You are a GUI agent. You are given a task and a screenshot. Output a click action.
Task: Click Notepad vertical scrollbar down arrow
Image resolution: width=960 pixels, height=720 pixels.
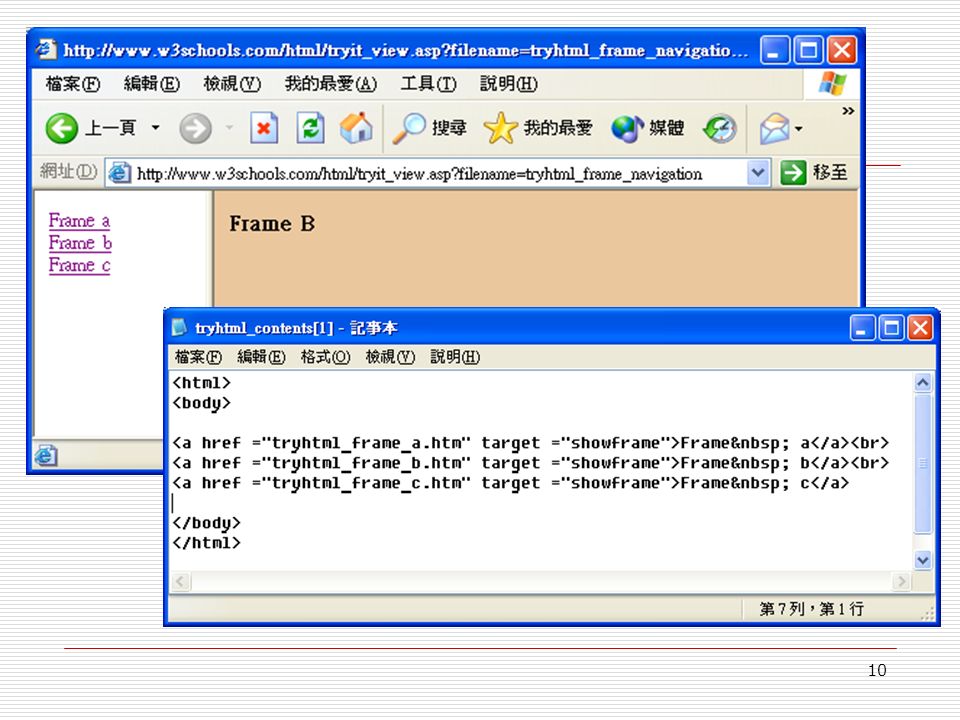click(x=923, y=560)
